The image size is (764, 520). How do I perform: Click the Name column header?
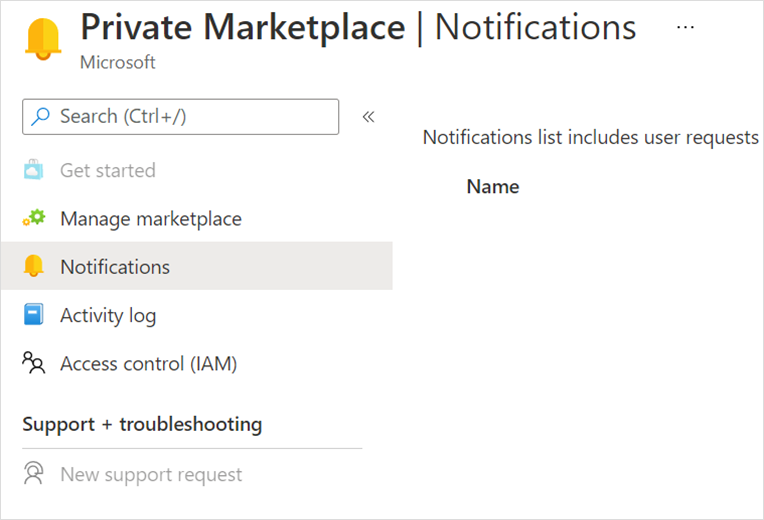pyautogui.click(x=493, y=187)
